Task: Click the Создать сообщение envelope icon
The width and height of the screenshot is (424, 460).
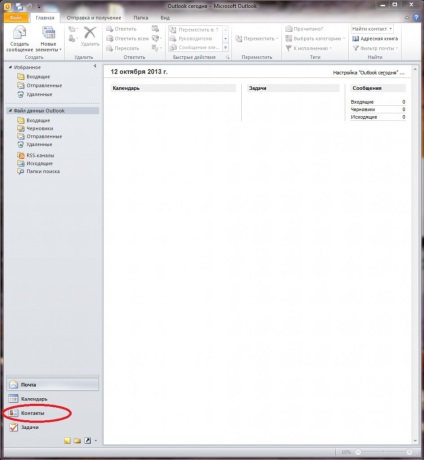Action: [19, 33]
